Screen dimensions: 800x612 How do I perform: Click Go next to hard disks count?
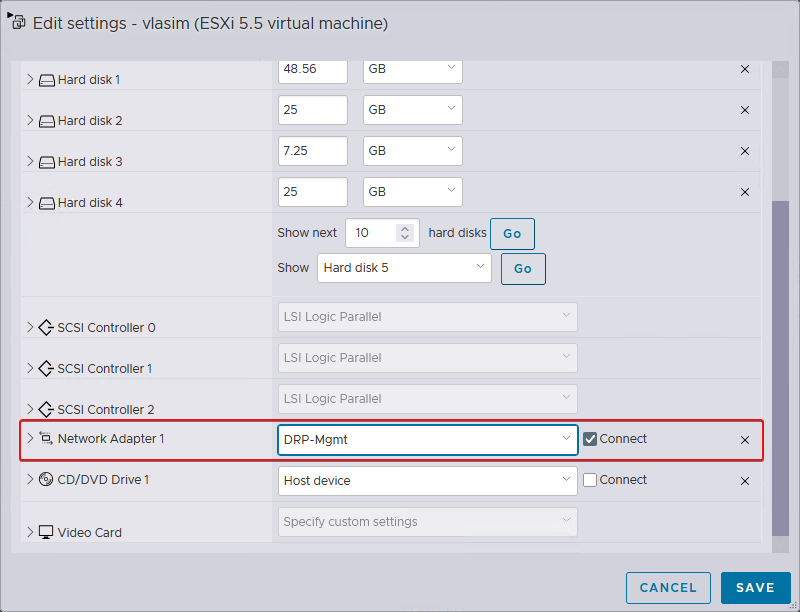click(512, 234)
